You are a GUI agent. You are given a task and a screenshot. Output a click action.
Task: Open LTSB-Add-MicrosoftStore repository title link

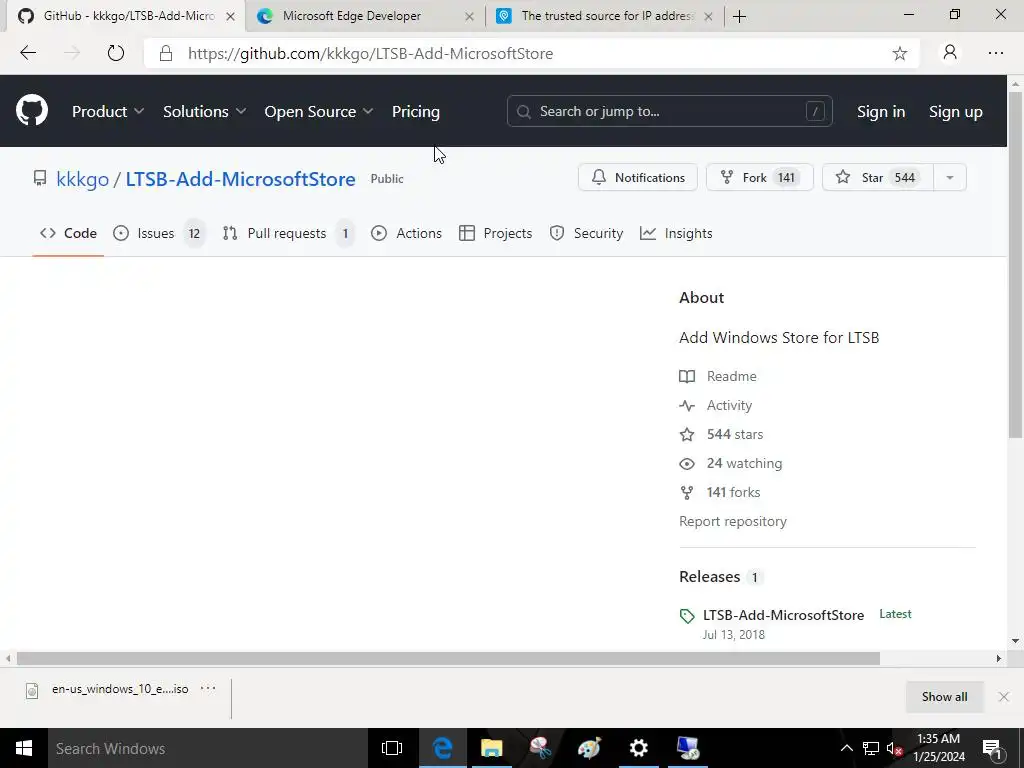240,179
